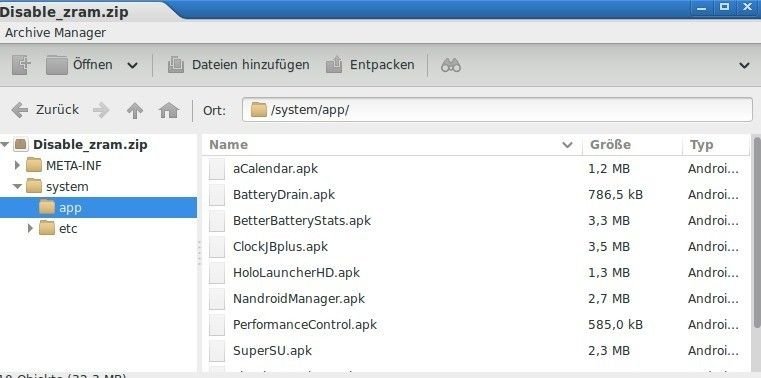Collapse the system folder triangle

pos(17,186)
